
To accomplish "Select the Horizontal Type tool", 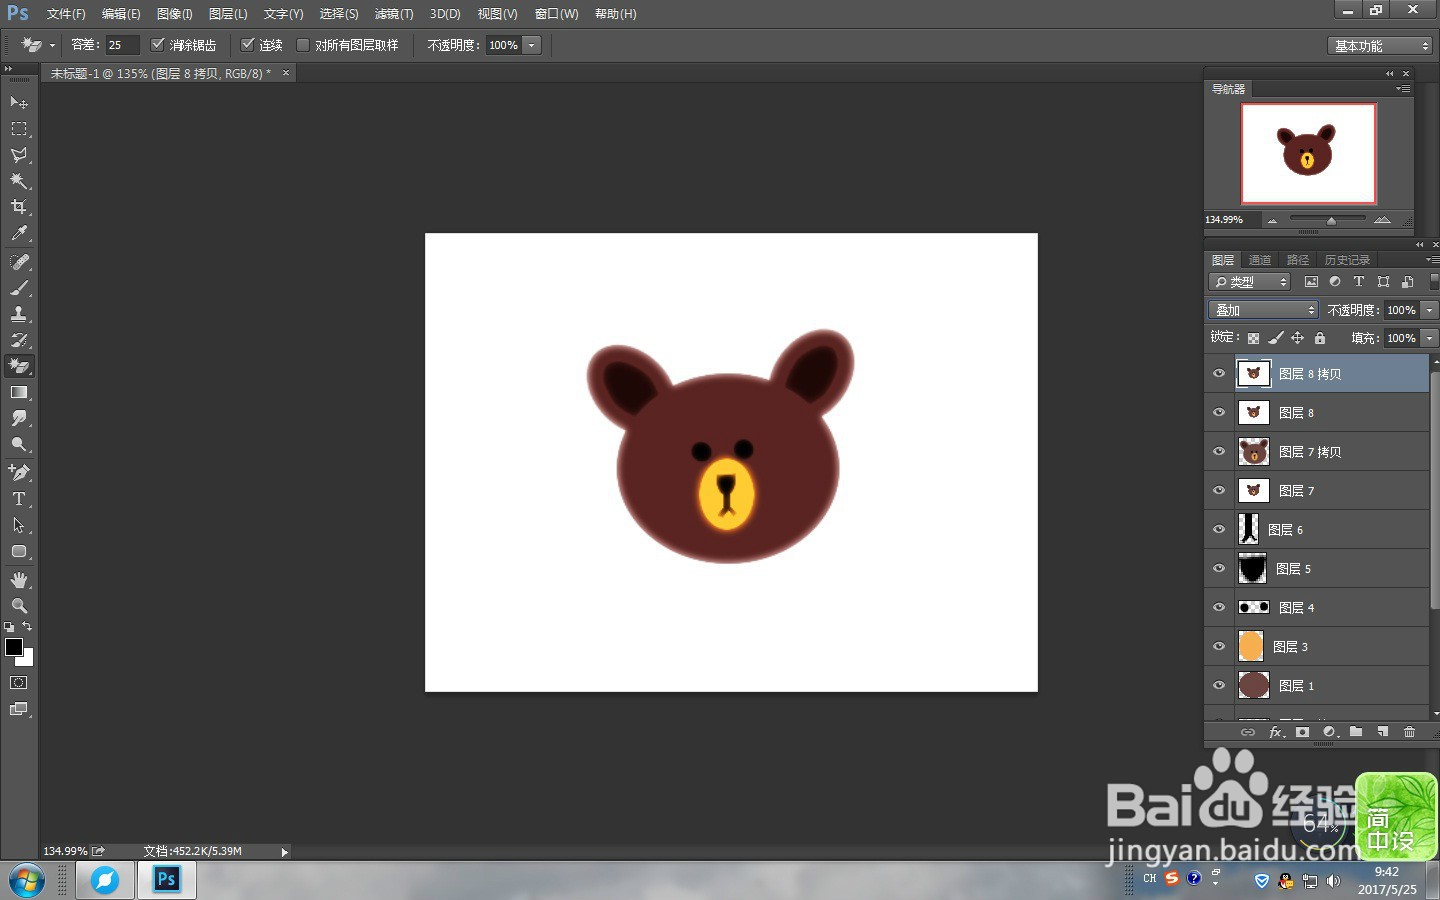I will pyautogui.click(x=19, y=498).
